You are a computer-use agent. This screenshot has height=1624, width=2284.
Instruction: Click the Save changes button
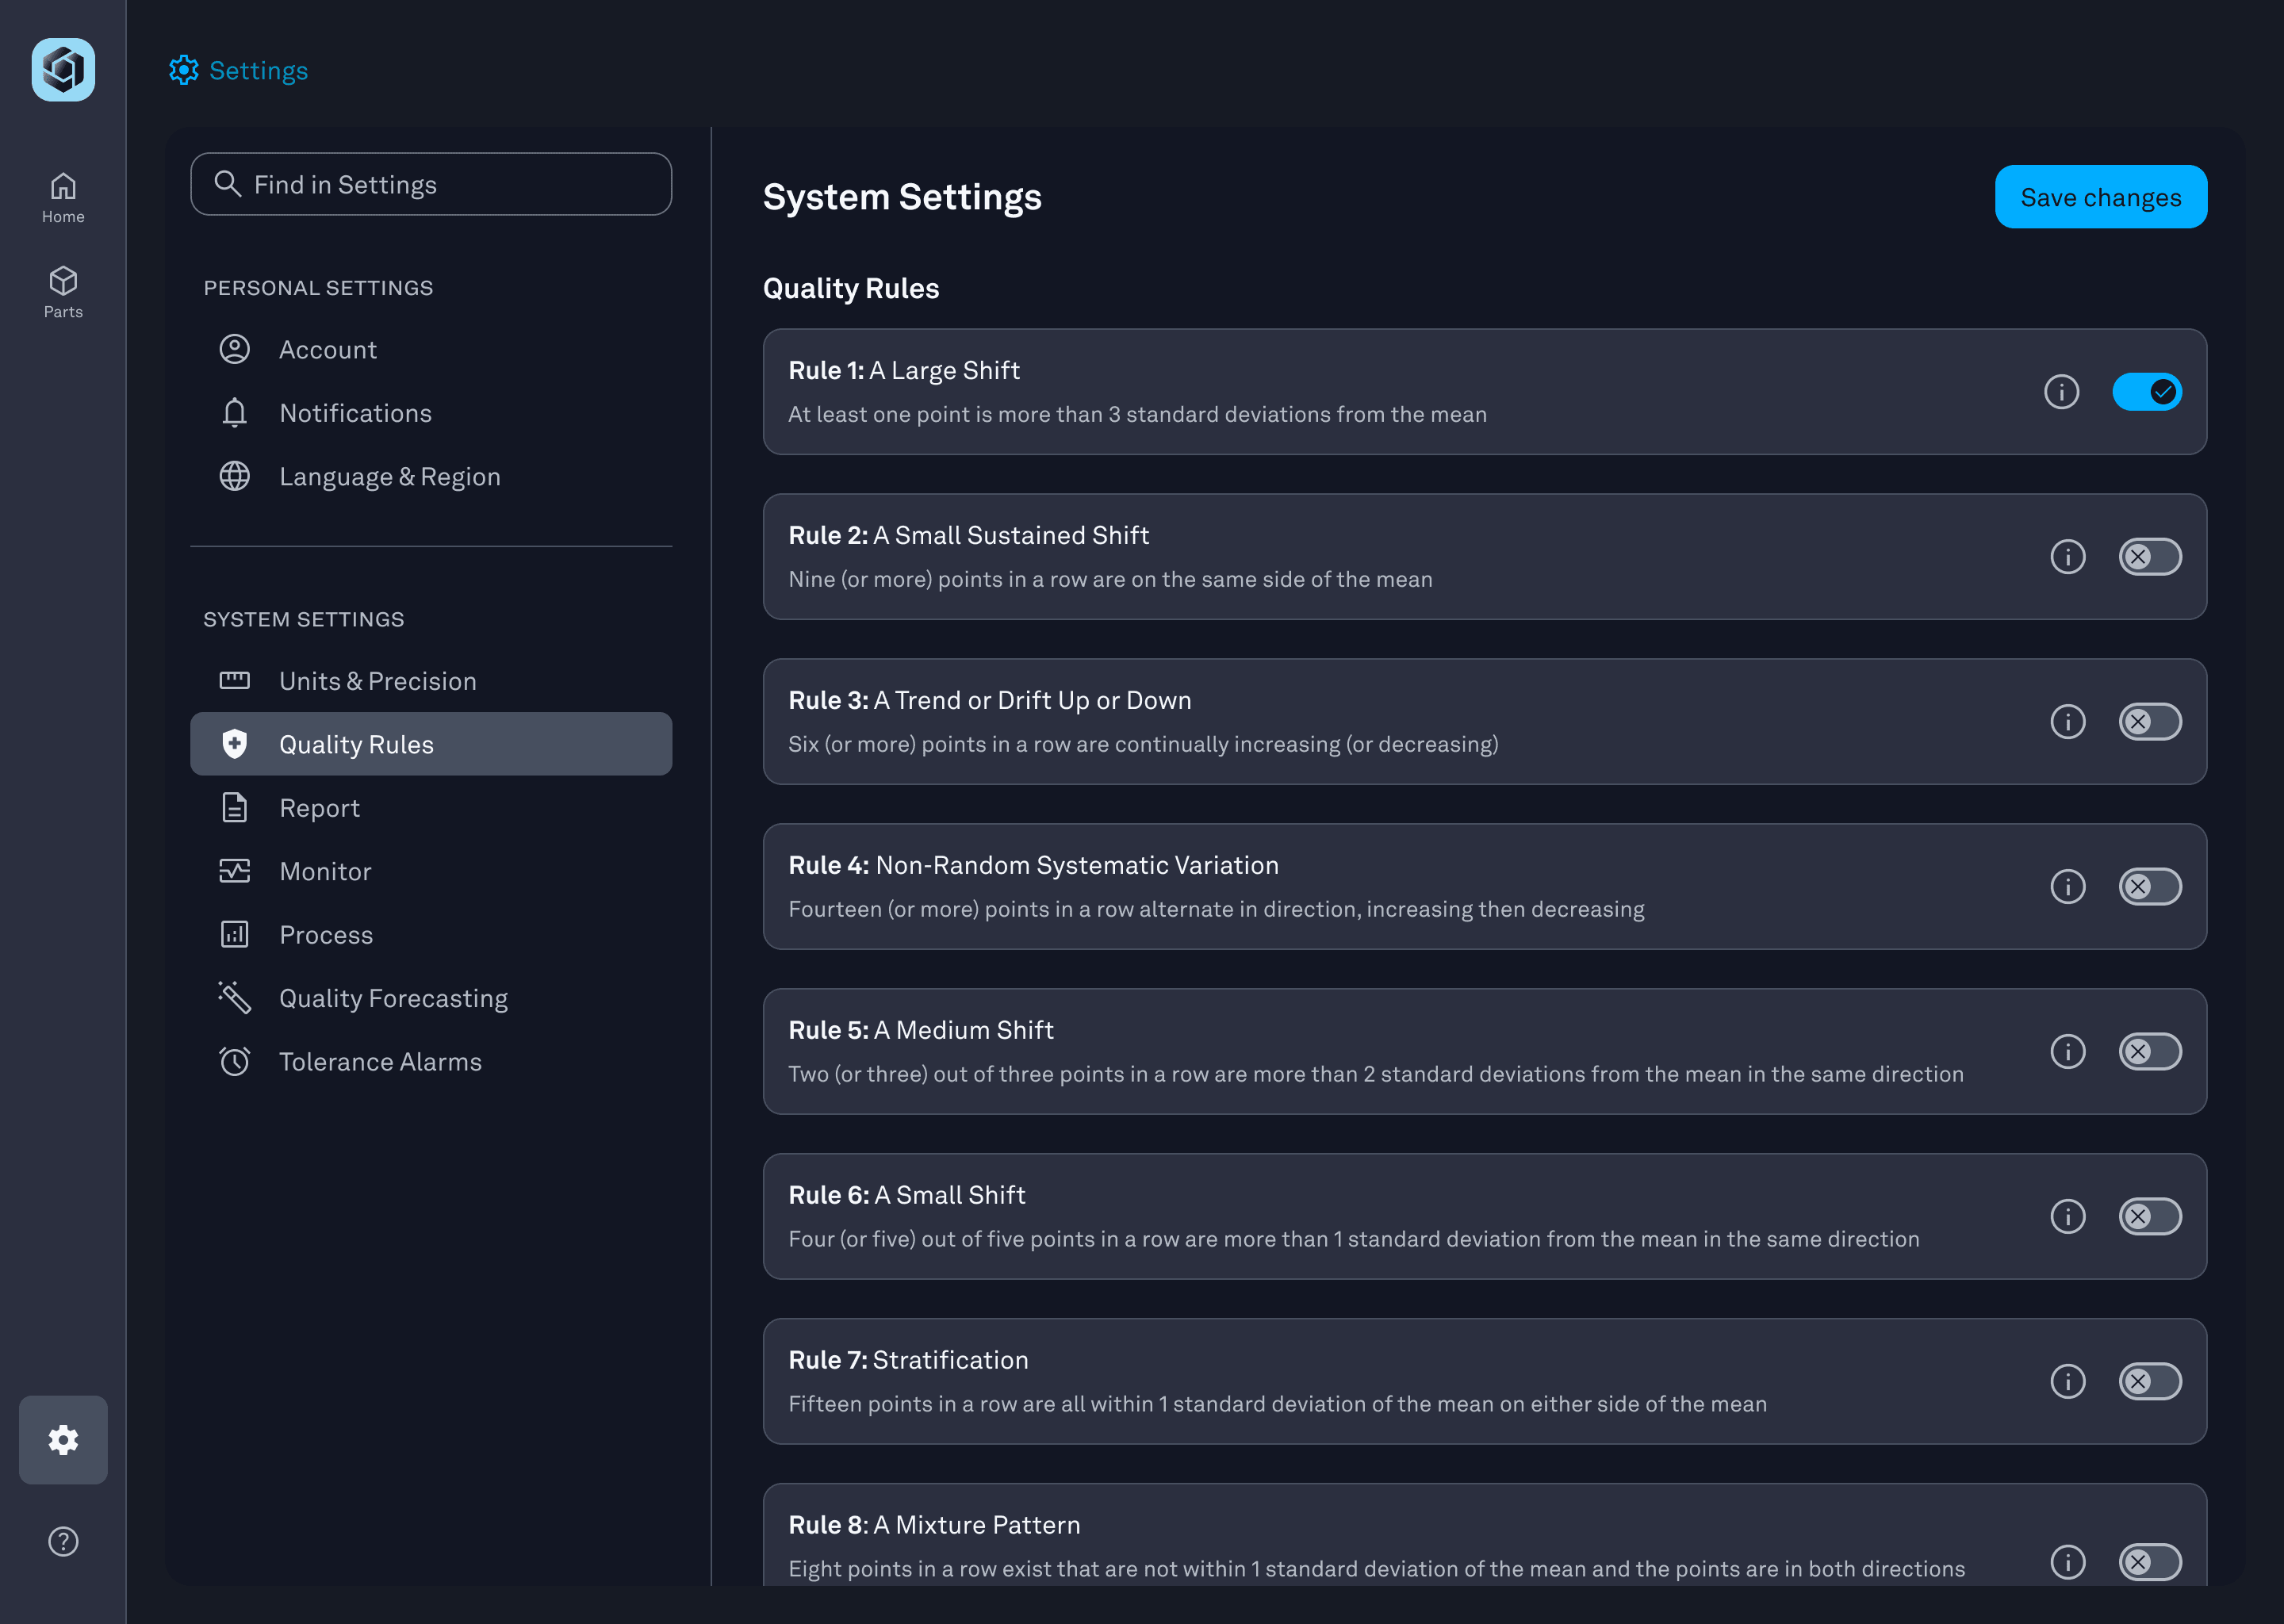click(2100, 197)
